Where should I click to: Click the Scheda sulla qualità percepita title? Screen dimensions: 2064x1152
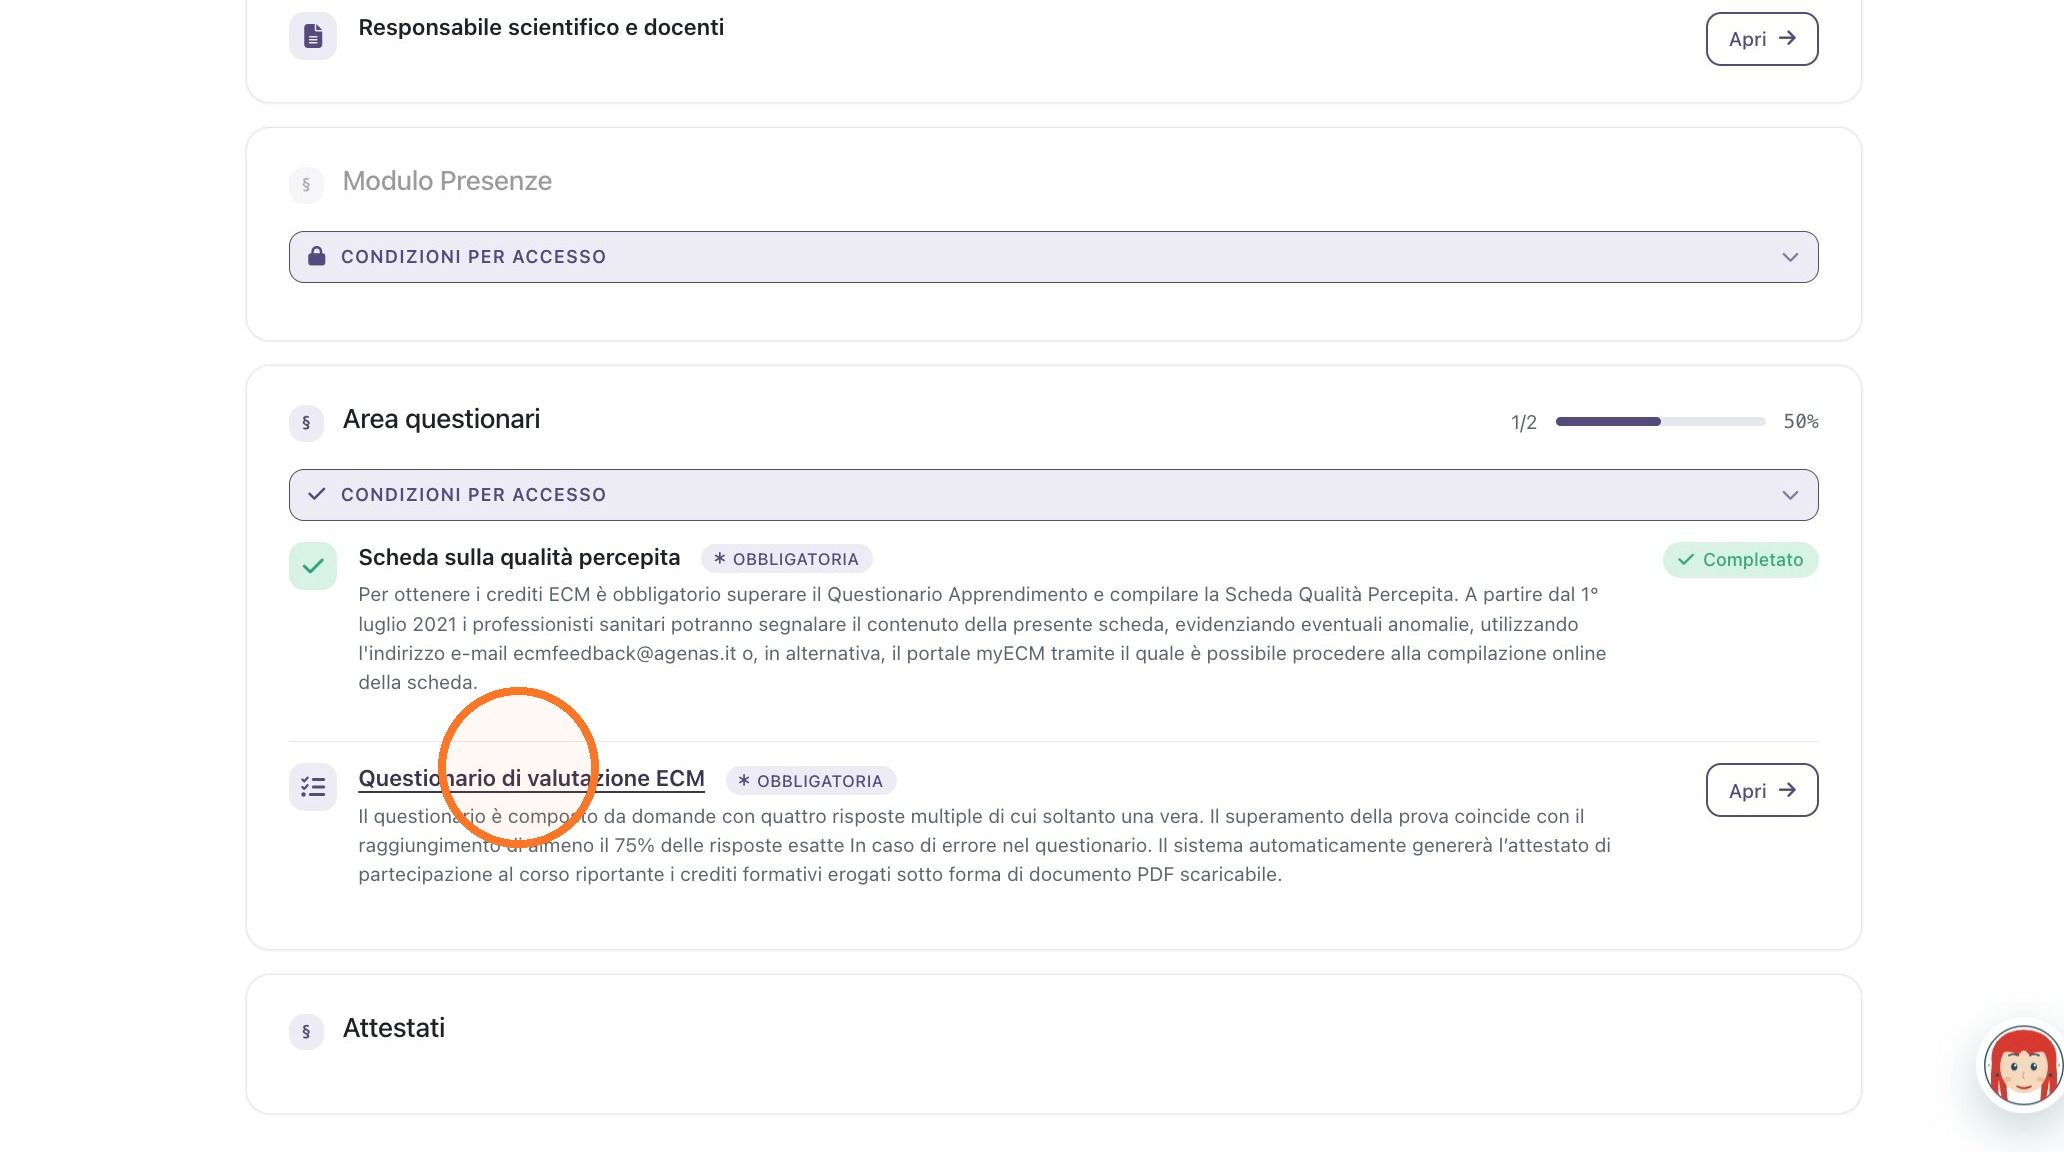pyautogui.click(x=519, y=557)
